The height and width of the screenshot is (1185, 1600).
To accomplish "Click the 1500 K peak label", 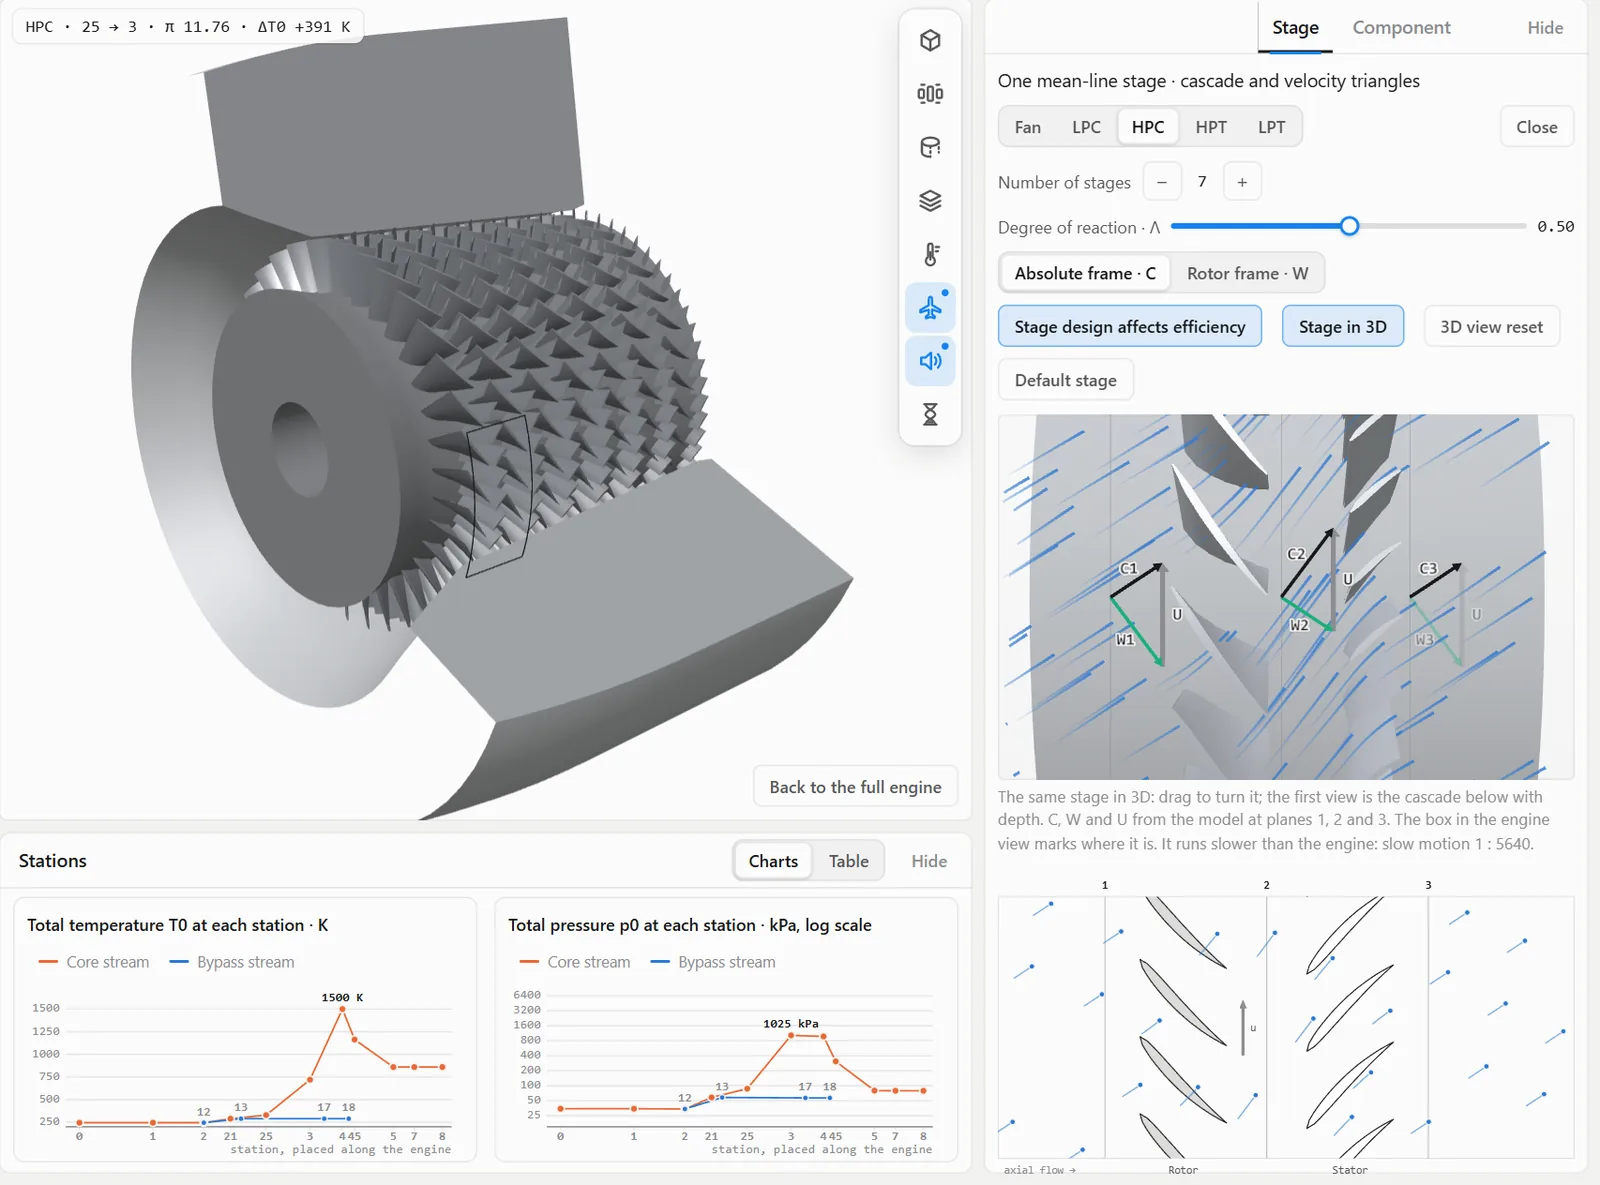I will [x=342, y=998].
